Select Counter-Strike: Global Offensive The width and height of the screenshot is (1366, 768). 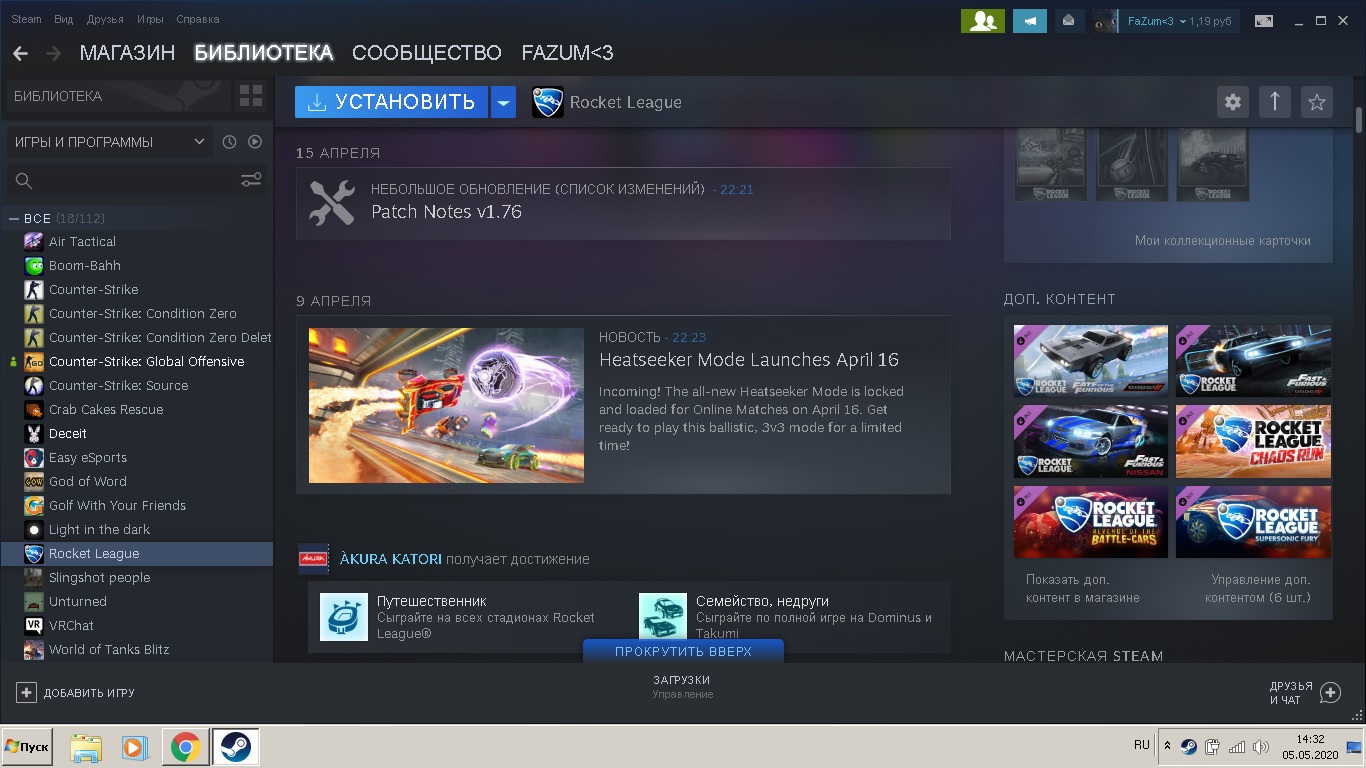click(x=137, y=361)
